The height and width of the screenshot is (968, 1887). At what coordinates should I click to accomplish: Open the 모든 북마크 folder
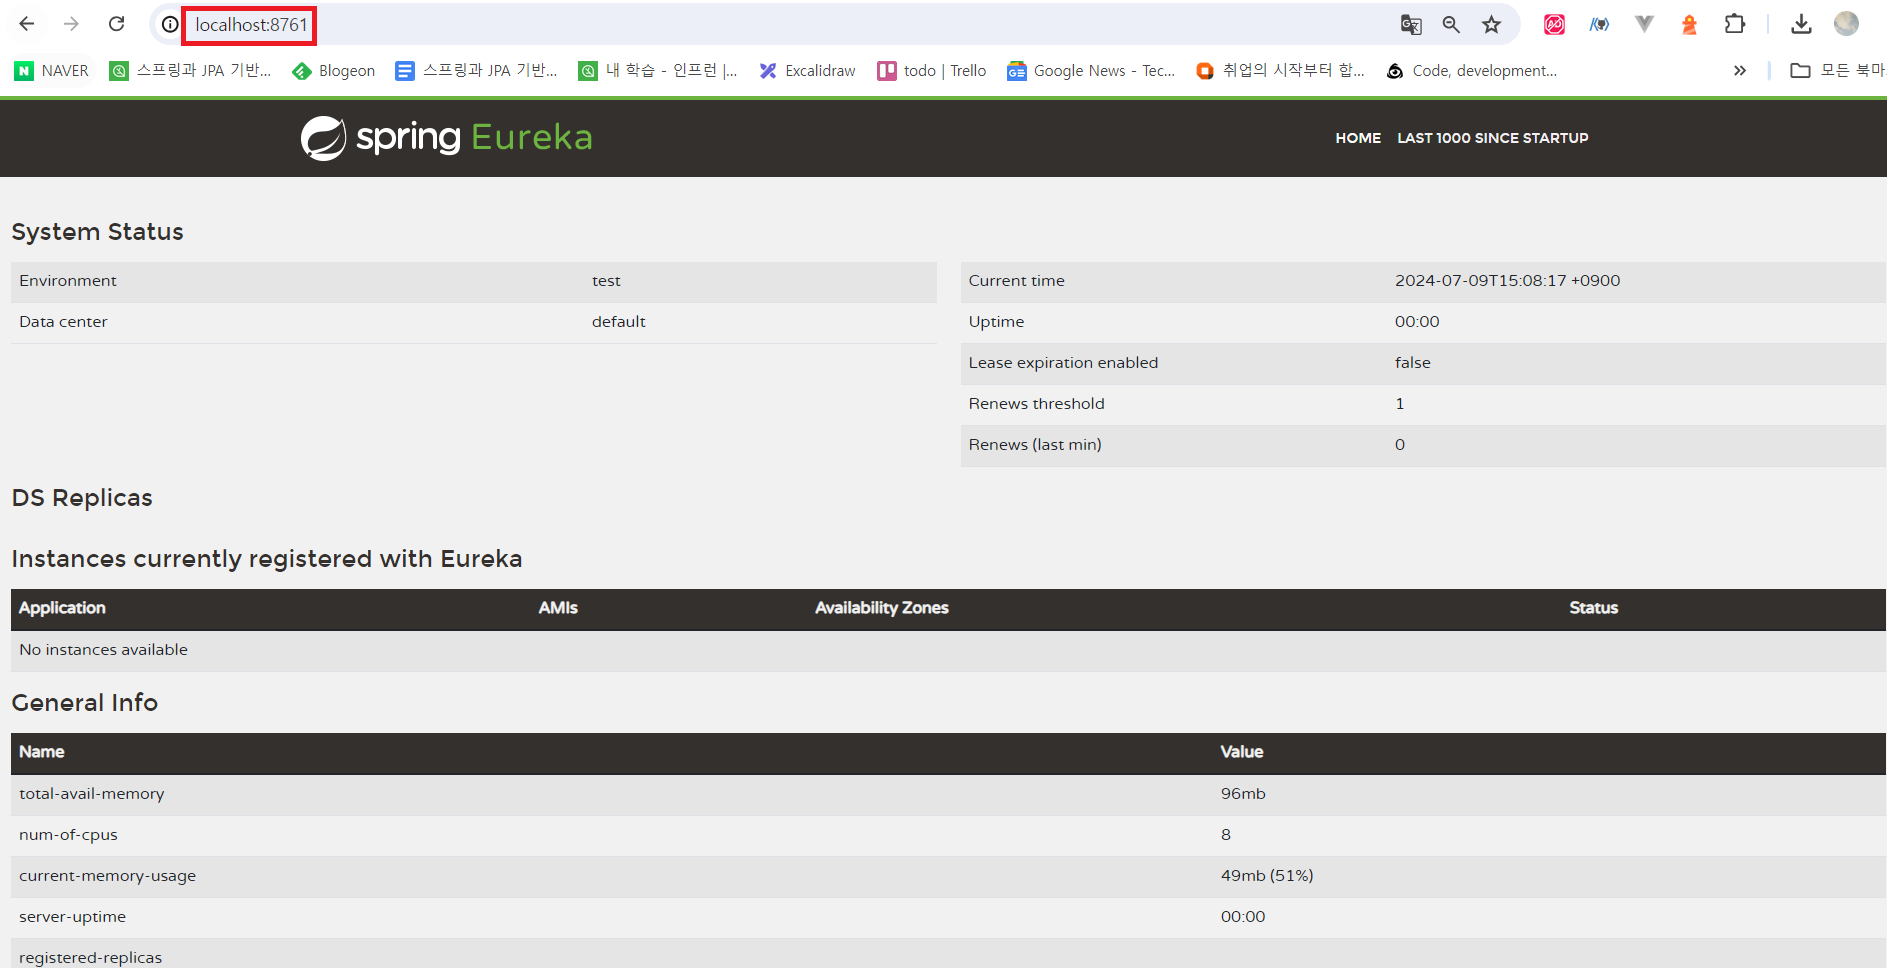pos(1837,71)
